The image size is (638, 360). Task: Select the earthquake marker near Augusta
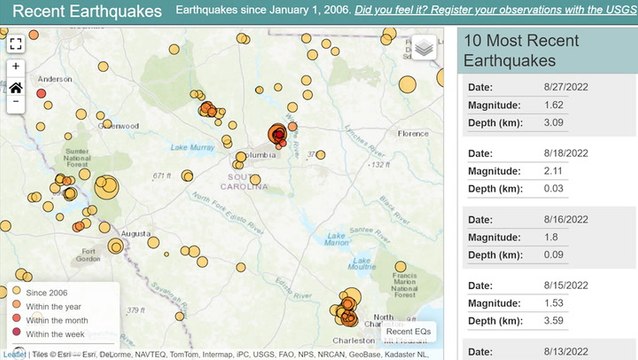[x=116, y=246]
